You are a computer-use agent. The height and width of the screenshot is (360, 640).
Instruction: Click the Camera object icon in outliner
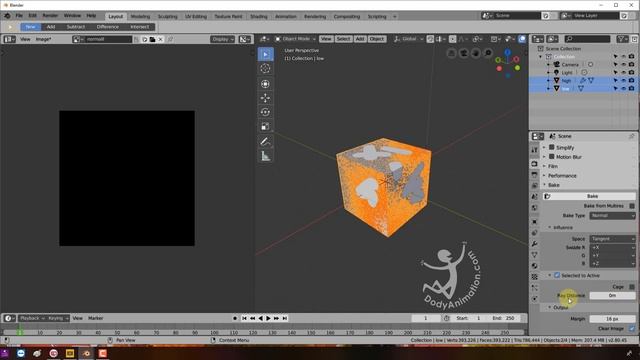(556, 64)
